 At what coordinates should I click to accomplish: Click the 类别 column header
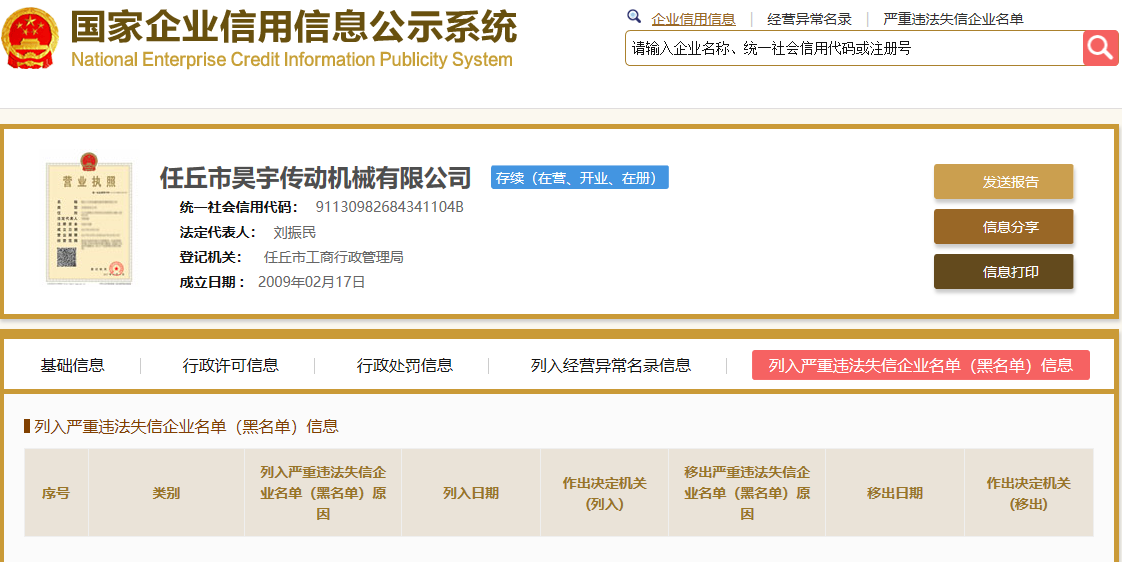(x=166, y=493)
